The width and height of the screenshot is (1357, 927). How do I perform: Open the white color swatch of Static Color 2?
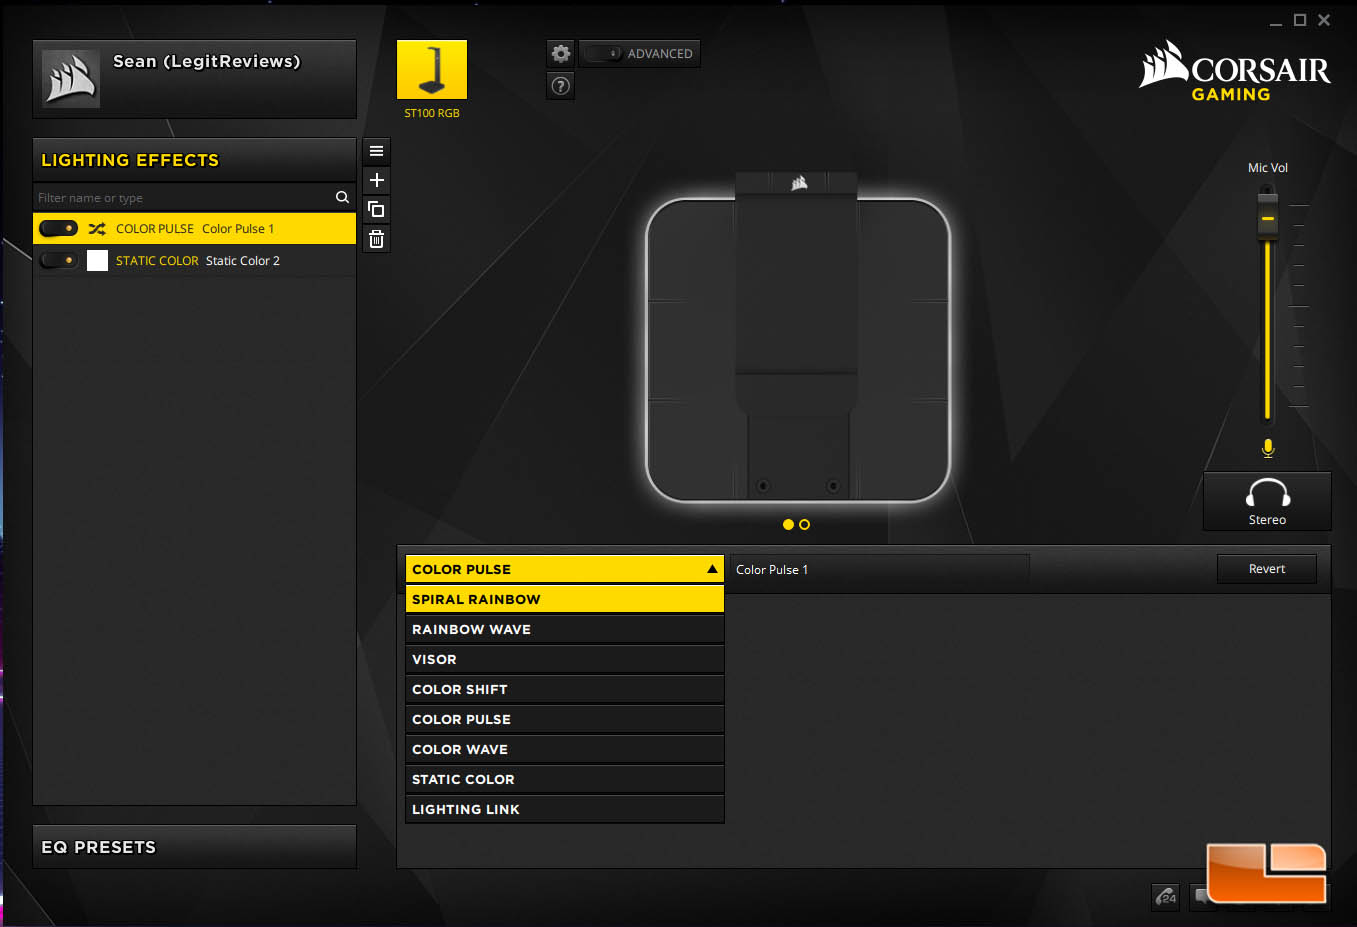pos(97,261)
